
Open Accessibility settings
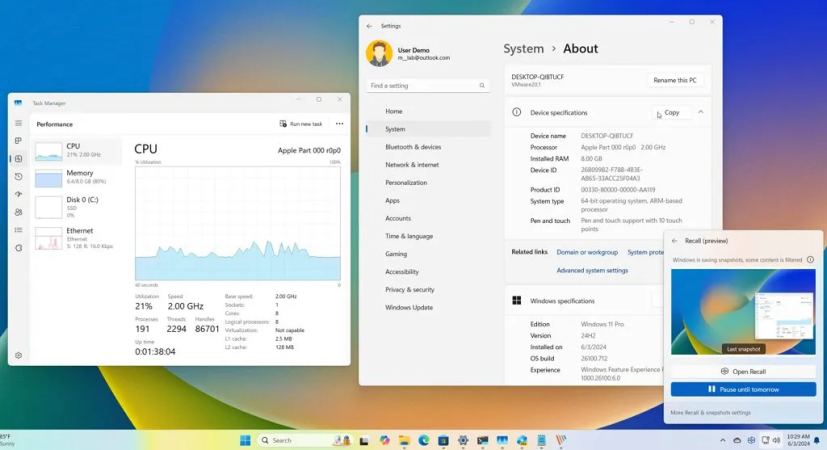point(427,272)
